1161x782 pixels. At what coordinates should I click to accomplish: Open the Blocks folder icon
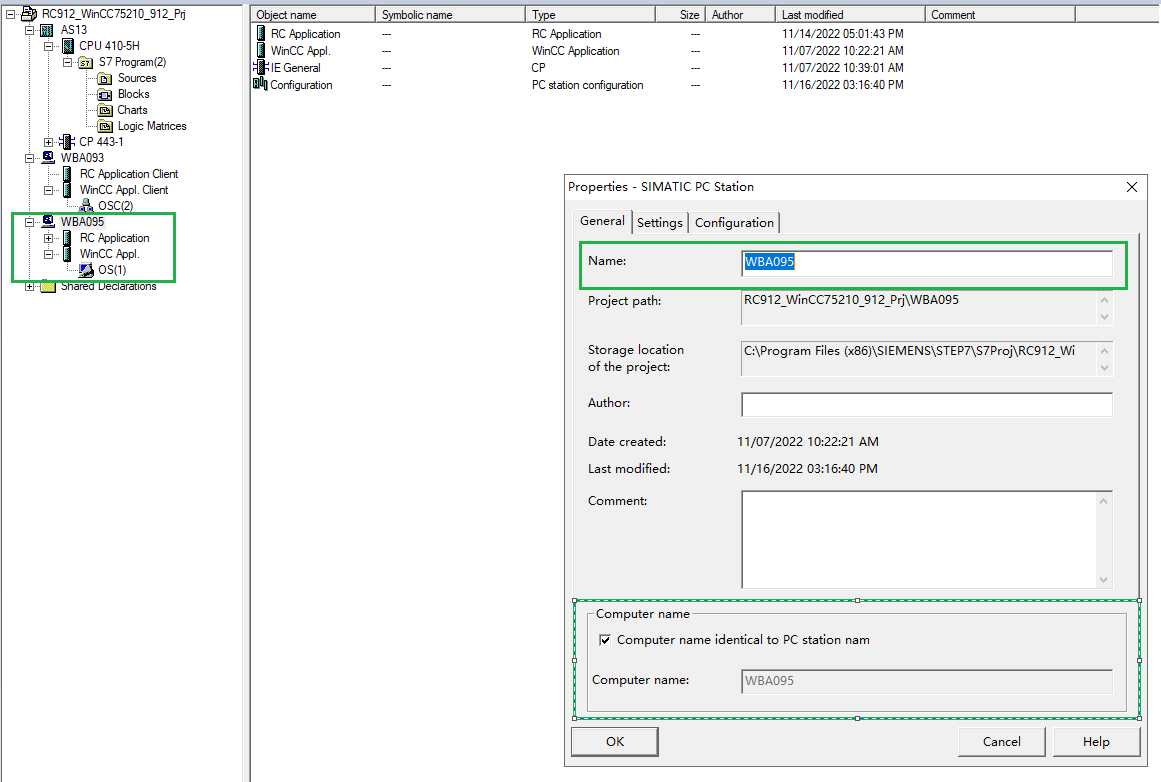(x=104, y=94)
